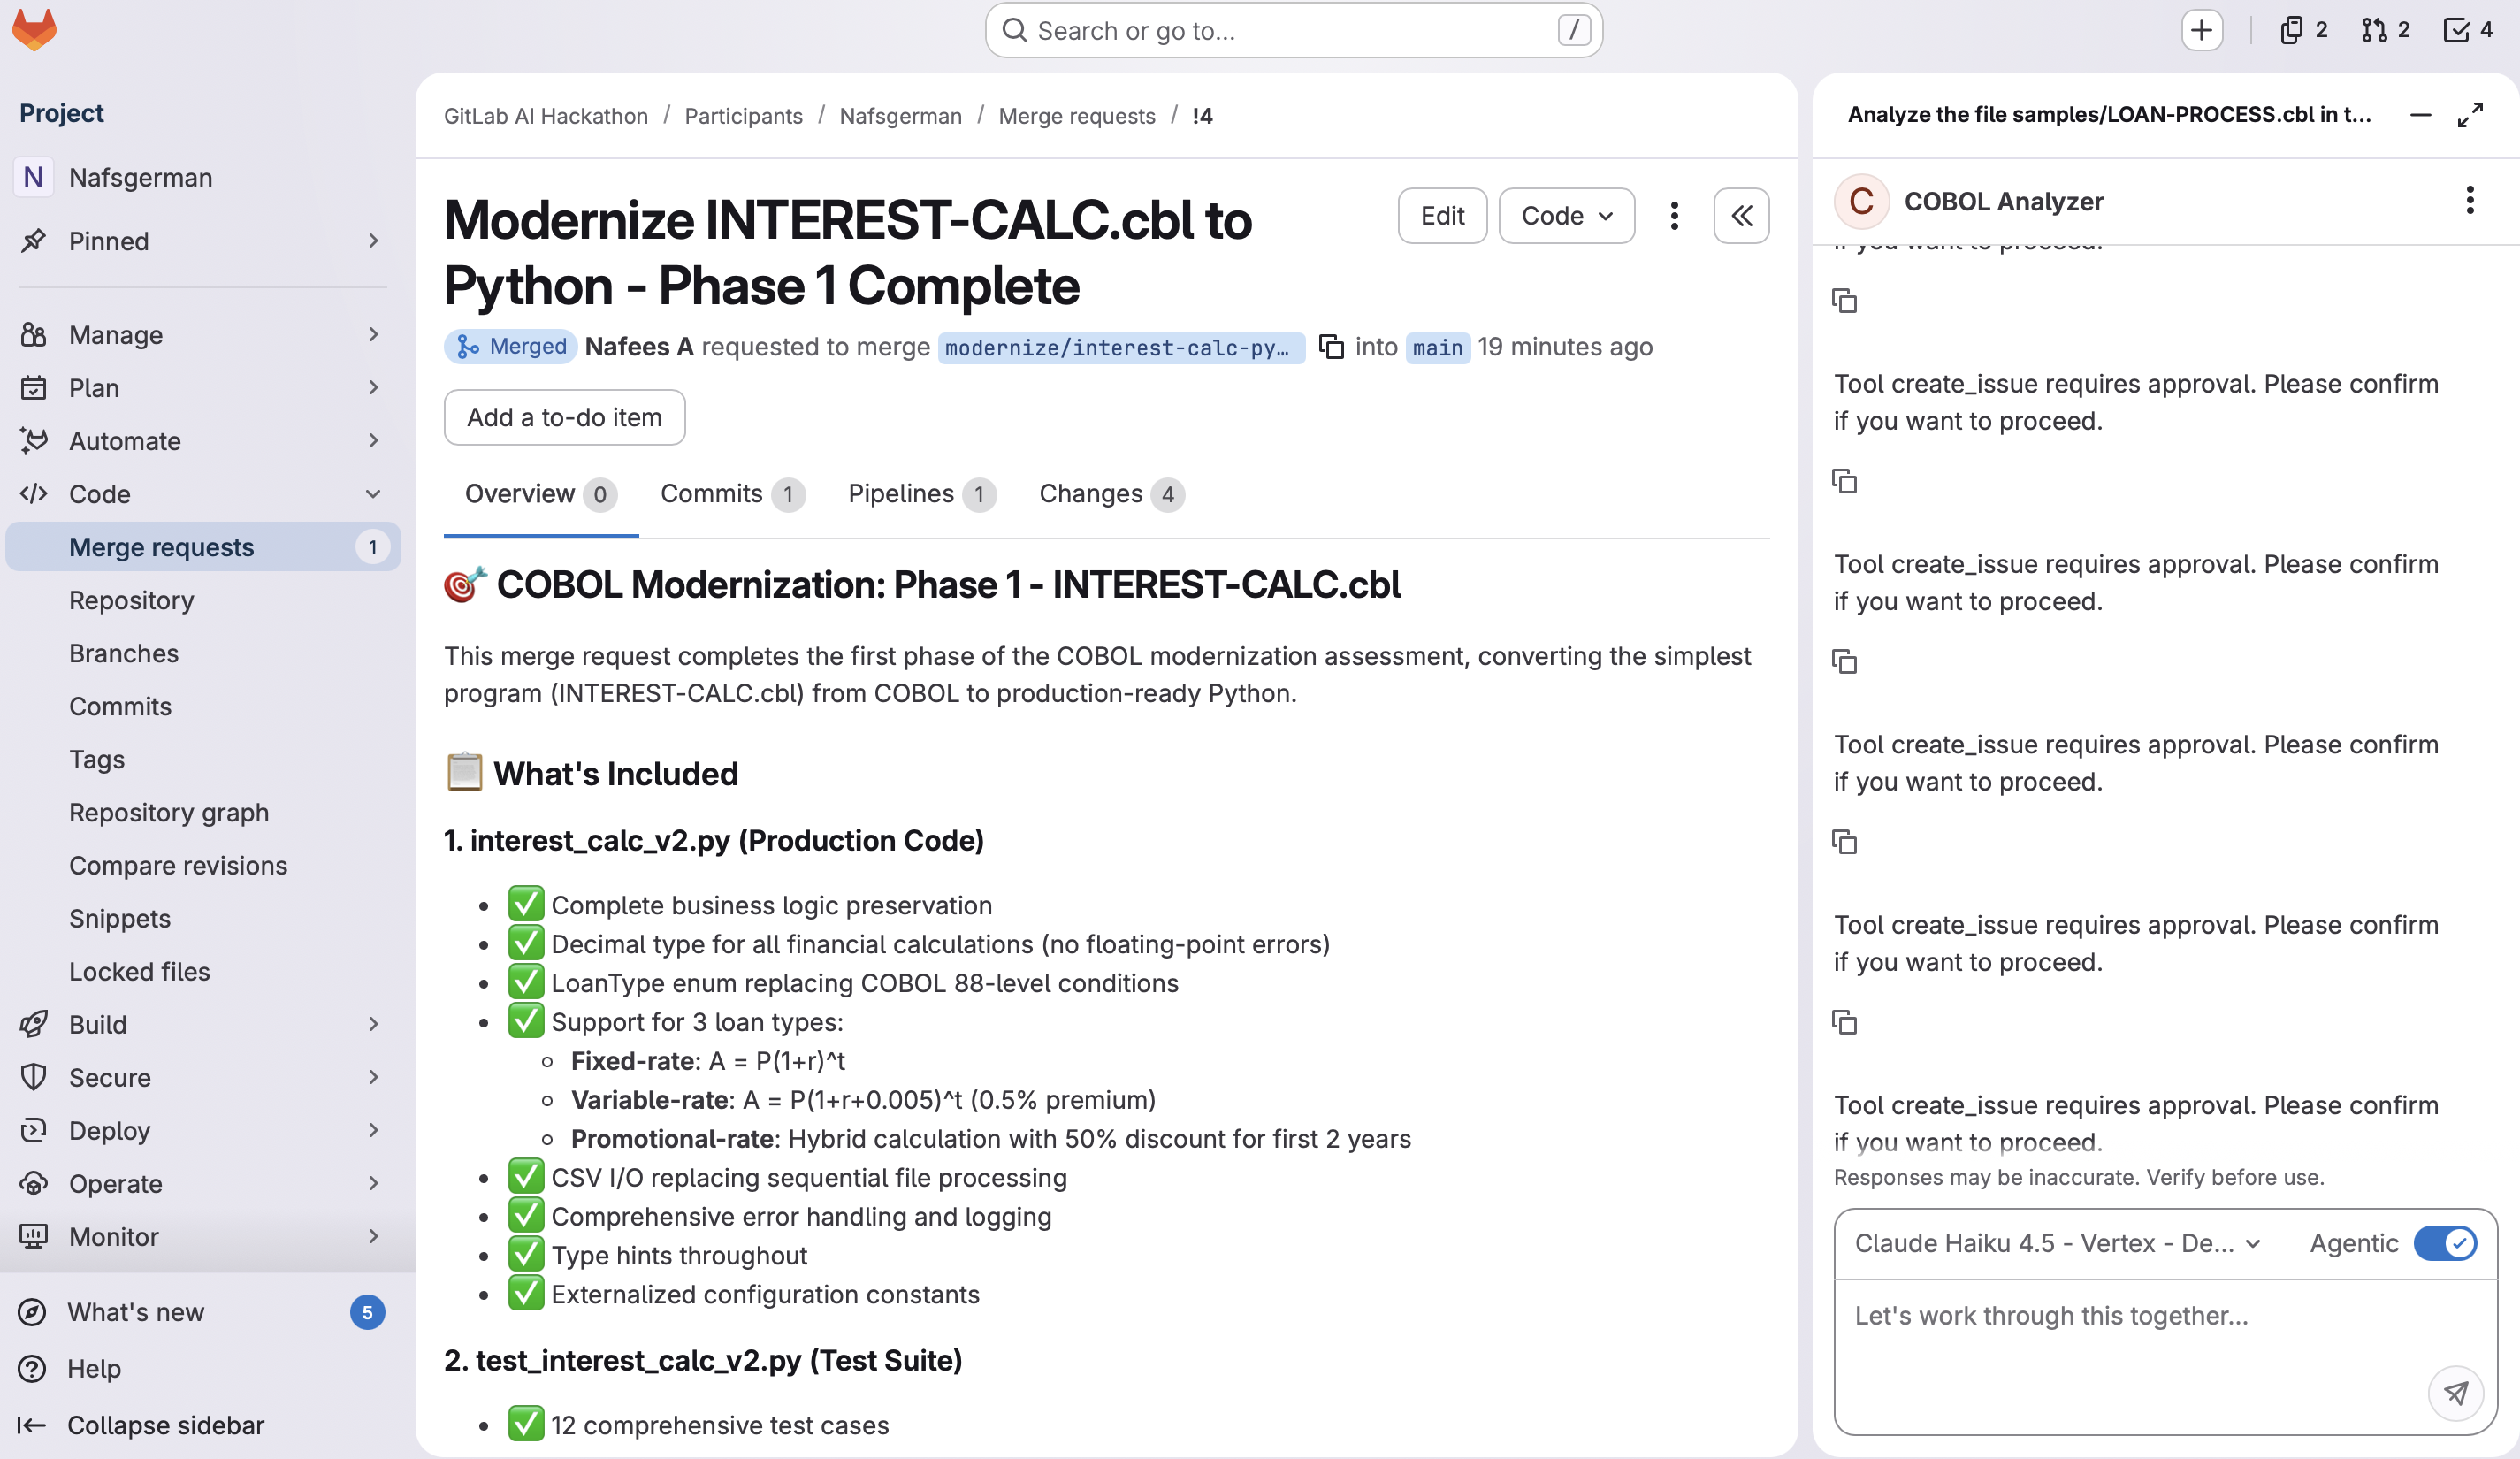Collapse the merge request sidebar chevrons

1741,216
